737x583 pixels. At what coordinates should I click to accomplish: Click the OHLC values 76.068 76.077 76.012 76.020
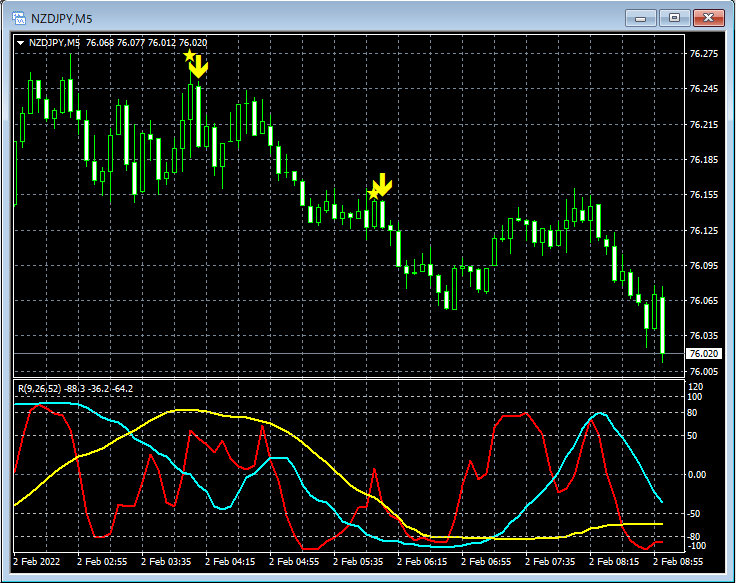coord(146,43)
